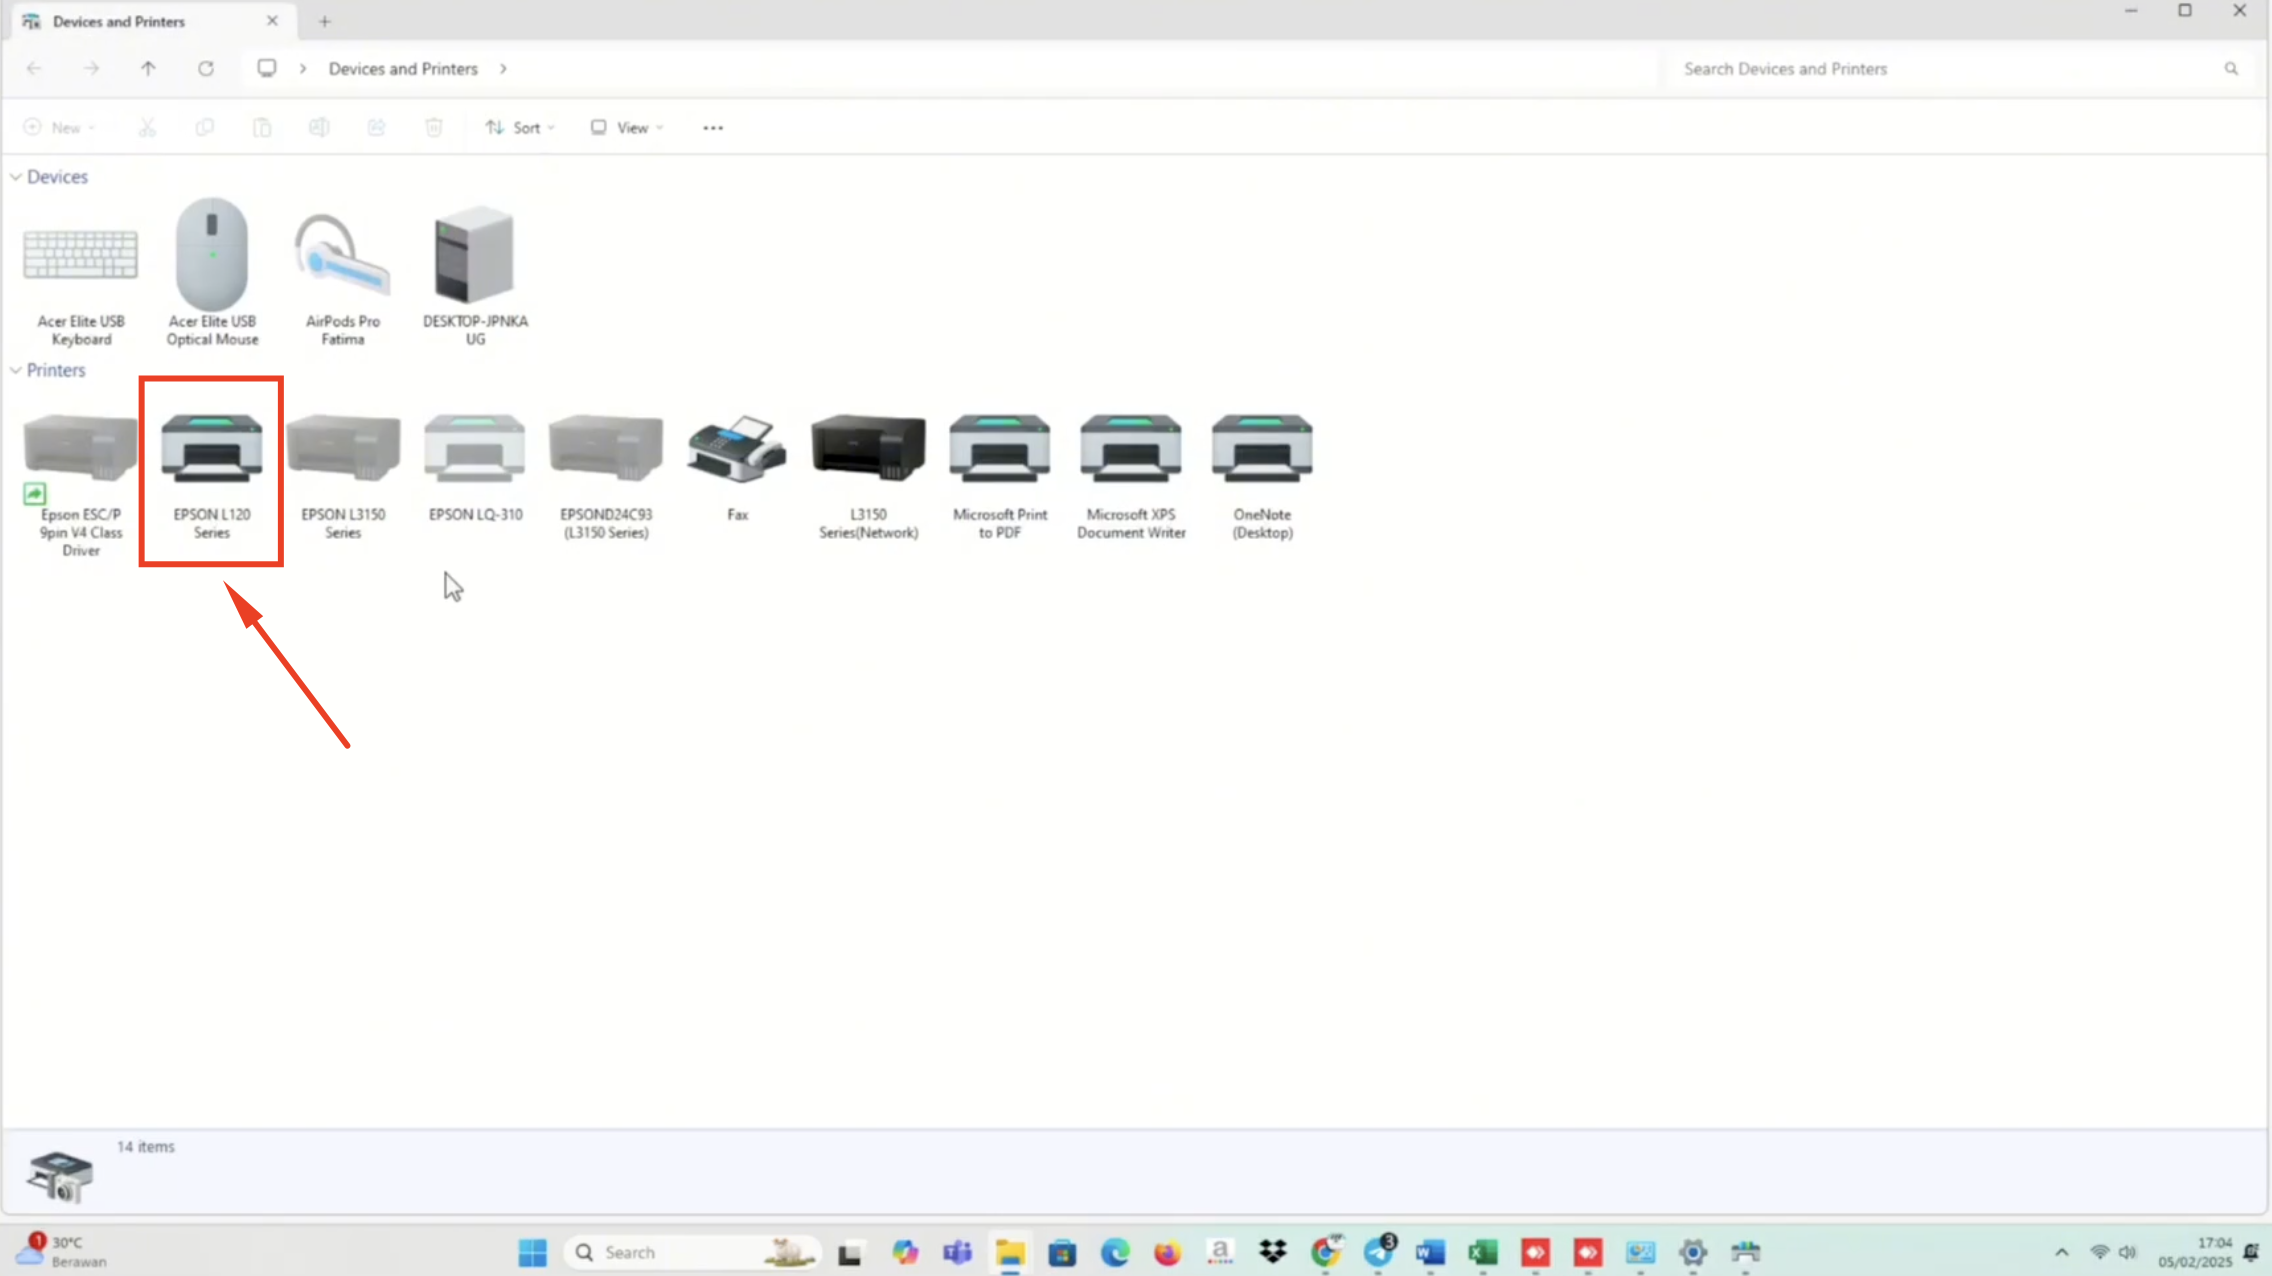
Task: Click the Refresh button
Action: tap(205, 69)
